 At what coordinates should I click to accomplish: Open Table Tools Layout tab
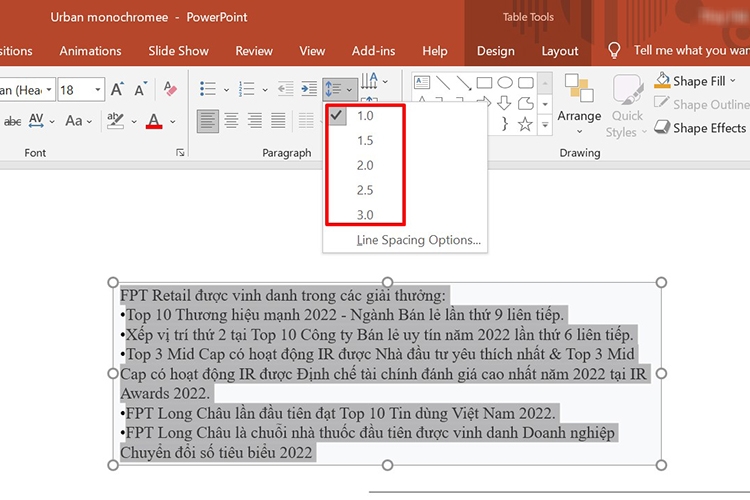point(560,51)
